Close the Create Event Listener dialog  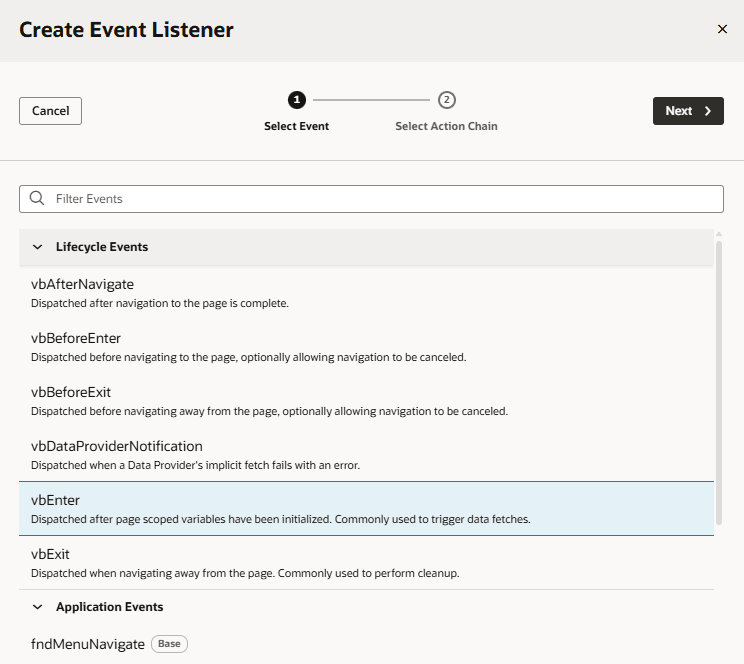click(x=722, y=29)
